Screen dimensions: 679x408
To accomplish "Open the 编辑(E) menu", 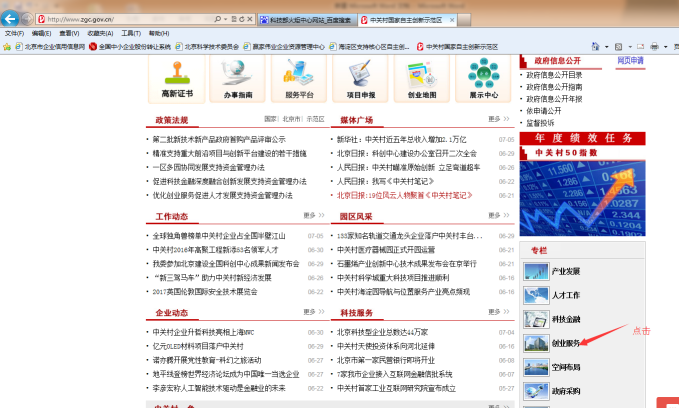I will click(x=41, y=33).
